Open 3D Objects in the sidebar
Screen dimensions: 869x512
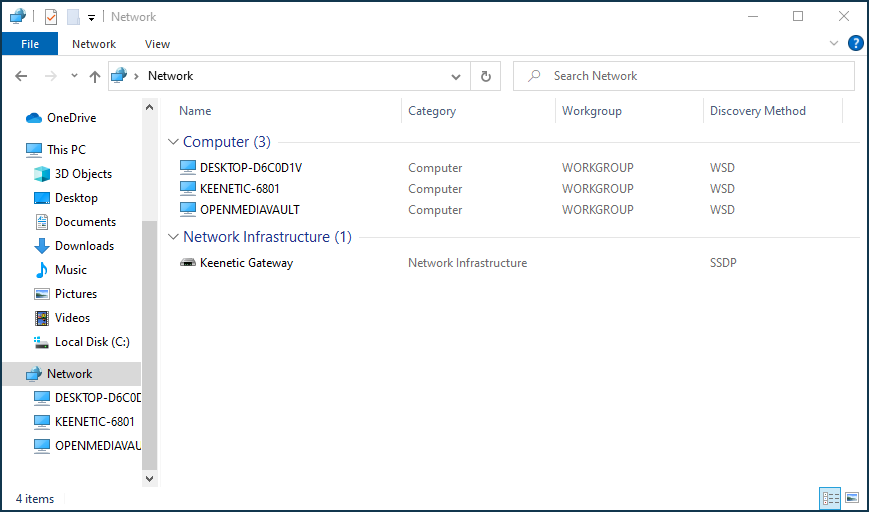(83, 173)
